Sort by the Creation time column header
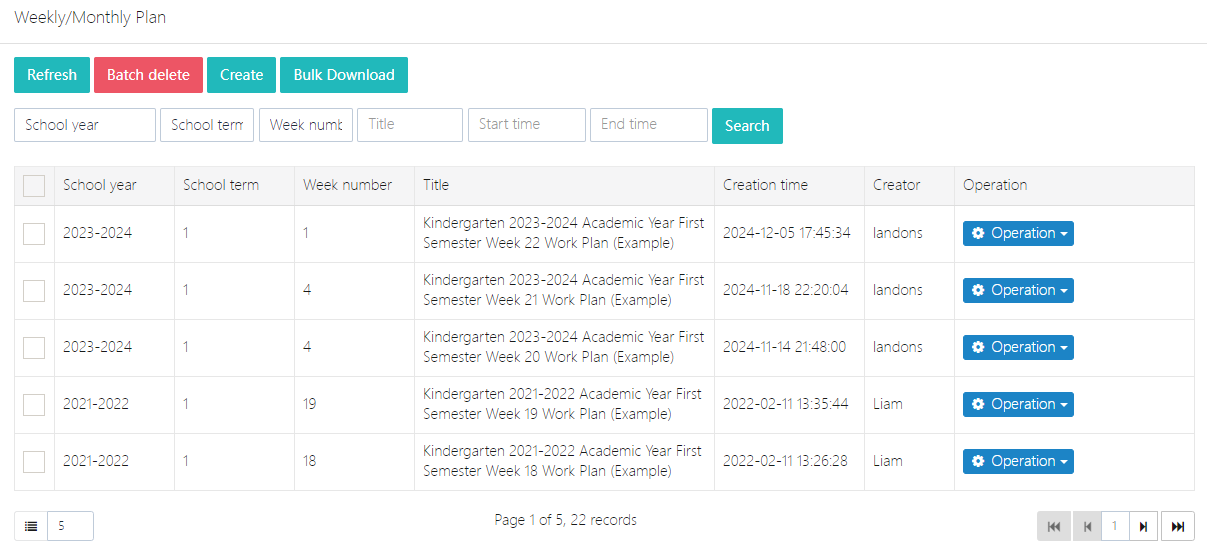This screenshot has width=1207, height=554. (765, 185)
